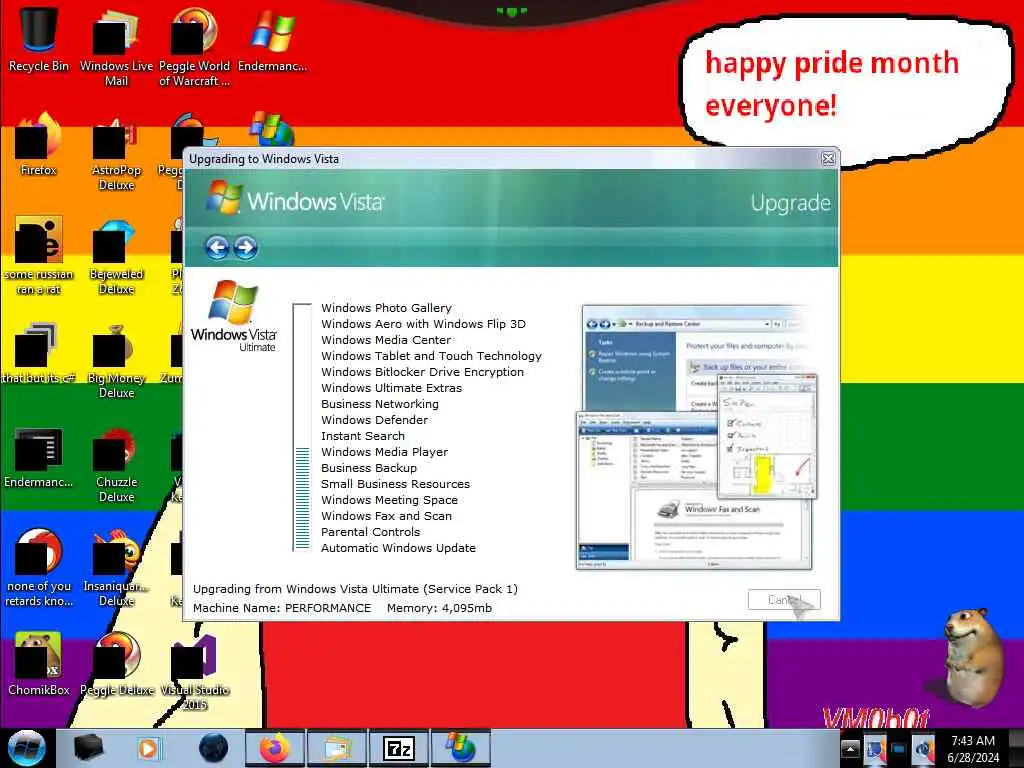This screenshot has height=768, width=1024.
Task: Click the vertical upgrade progress bar
Action: click(x=302, y=428)
